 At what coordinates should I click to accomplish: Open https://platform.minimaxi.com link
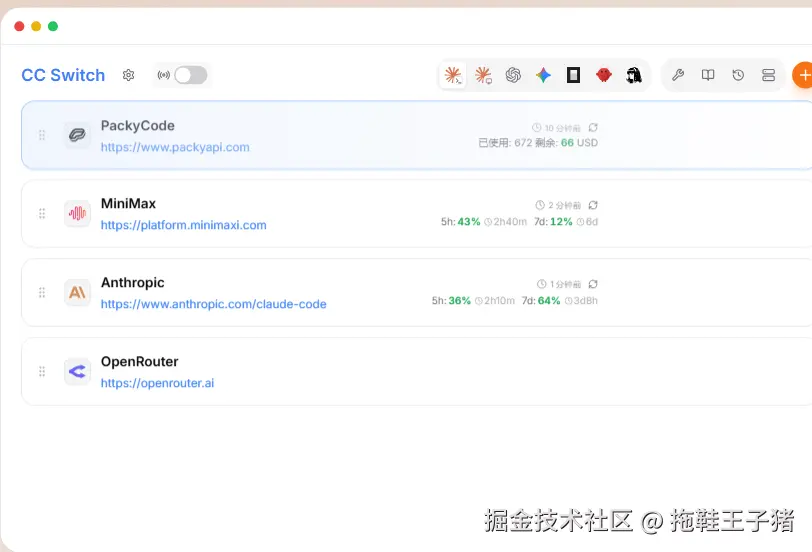pos(183,225)
